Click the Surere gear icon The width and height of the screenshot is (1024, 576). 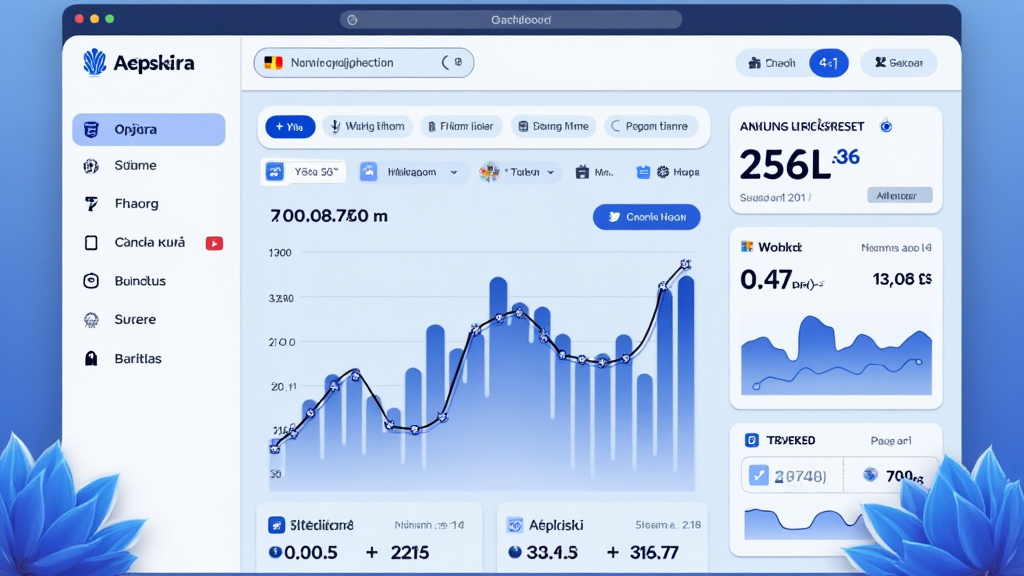(x=91, y=320)
